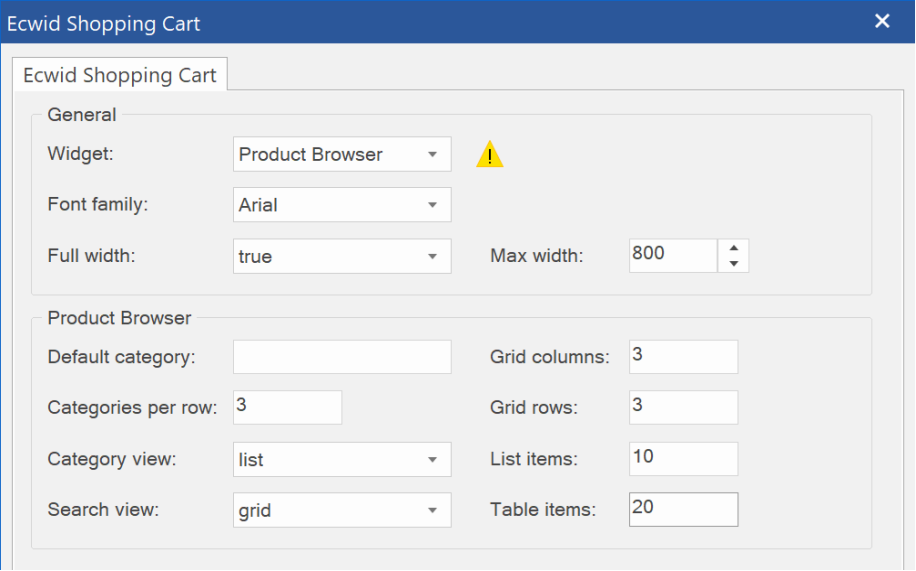Click the List items: label

point(533,459)
